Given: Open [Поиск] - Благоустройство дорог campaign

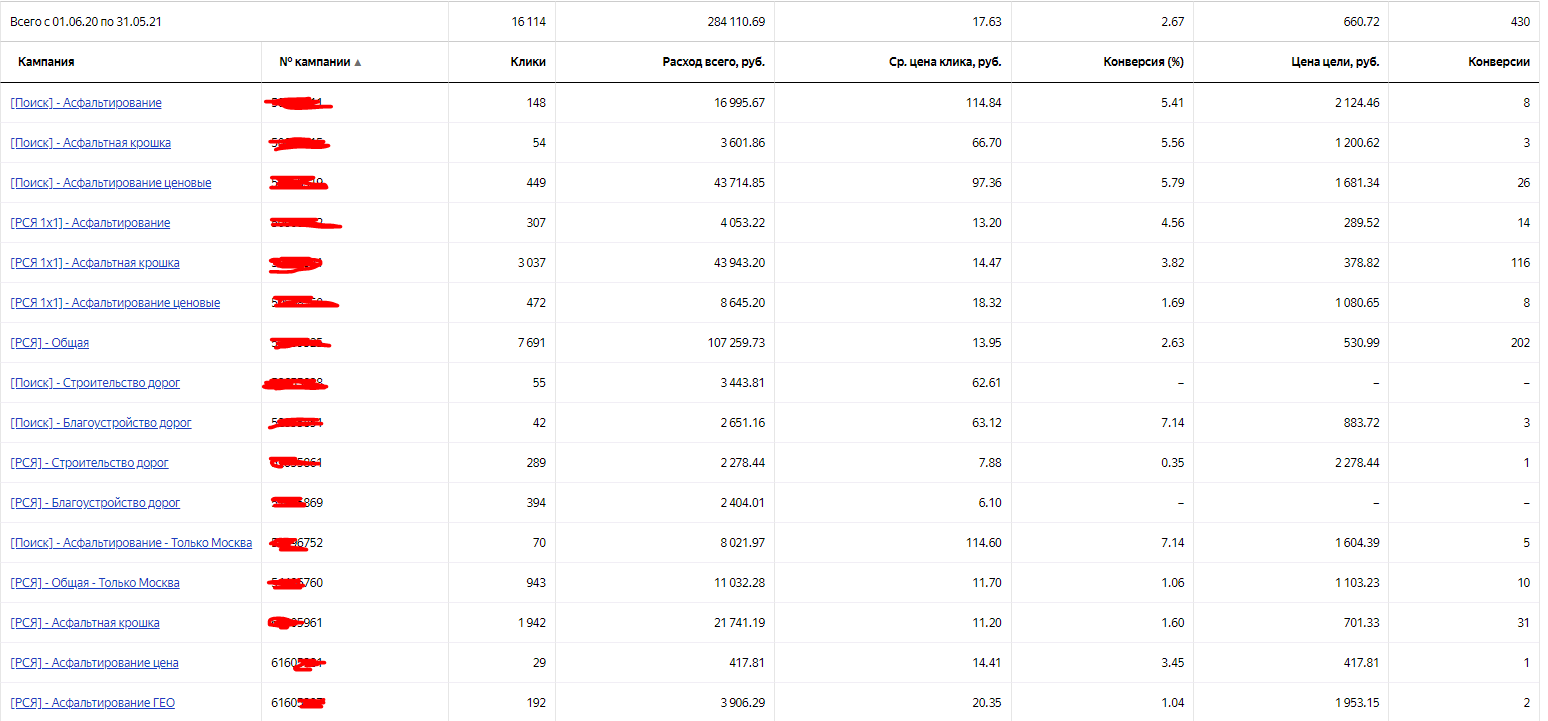Looking at the screenshot, I should point(101,423).
